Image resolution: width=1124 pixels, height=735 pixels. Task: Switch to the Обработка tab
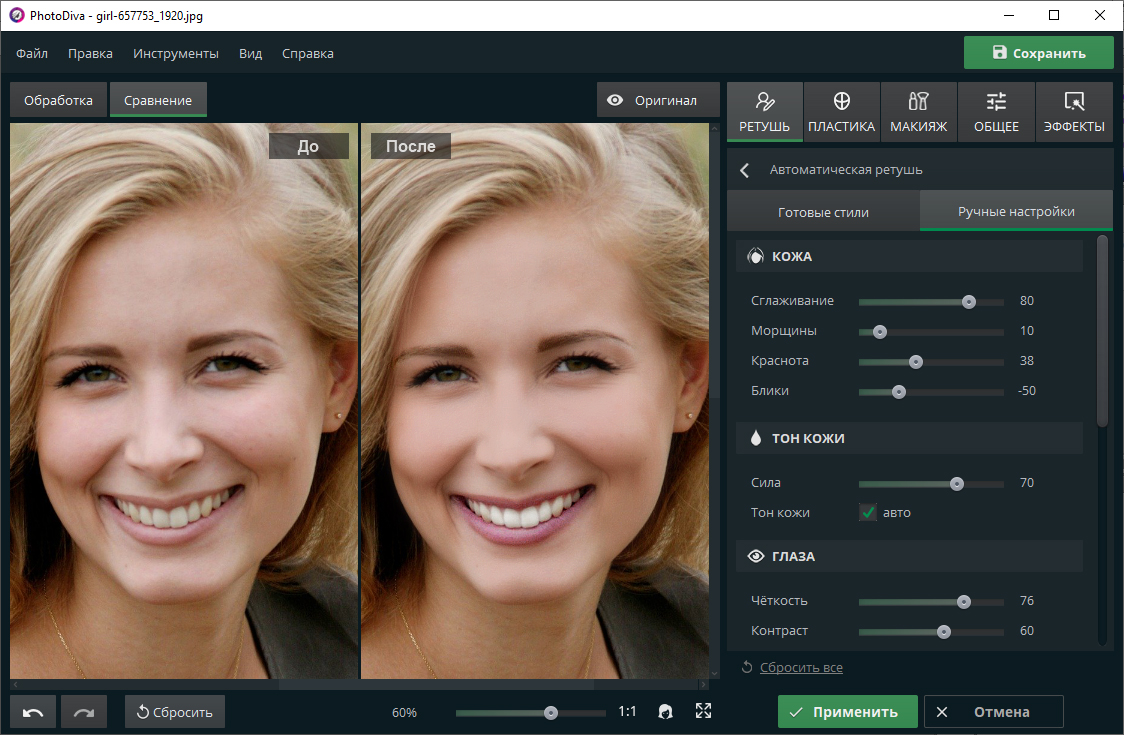58,100
